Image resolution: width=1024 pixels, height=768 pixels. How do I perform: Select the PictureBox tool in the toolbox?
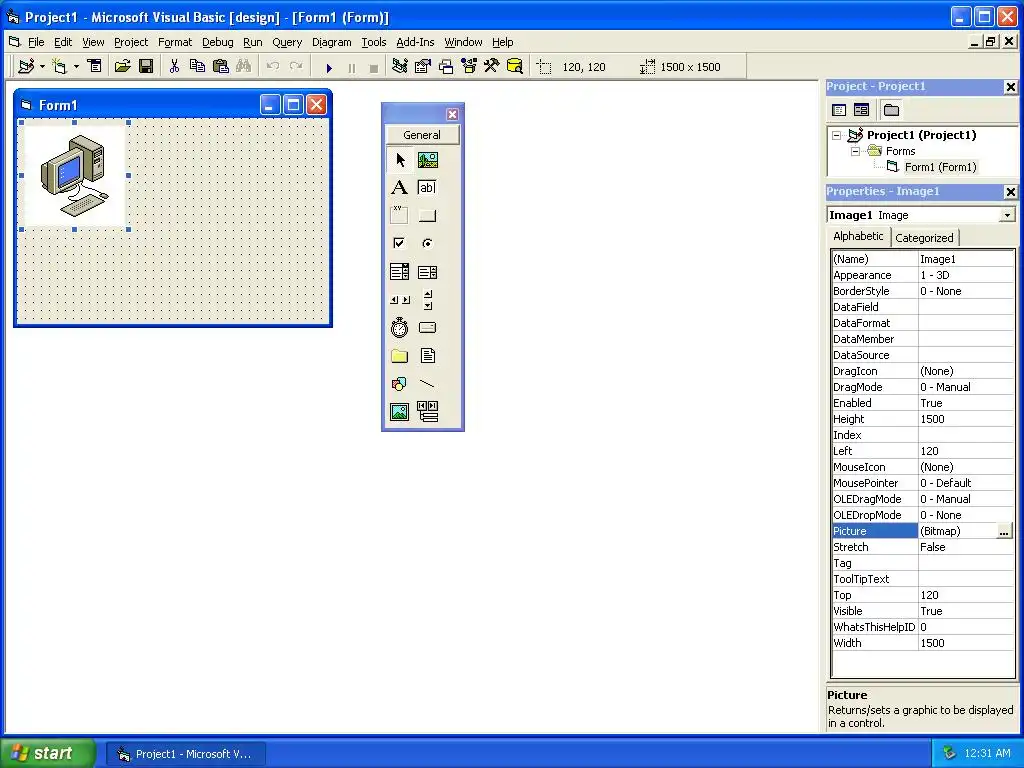click(x=428, y=160)
